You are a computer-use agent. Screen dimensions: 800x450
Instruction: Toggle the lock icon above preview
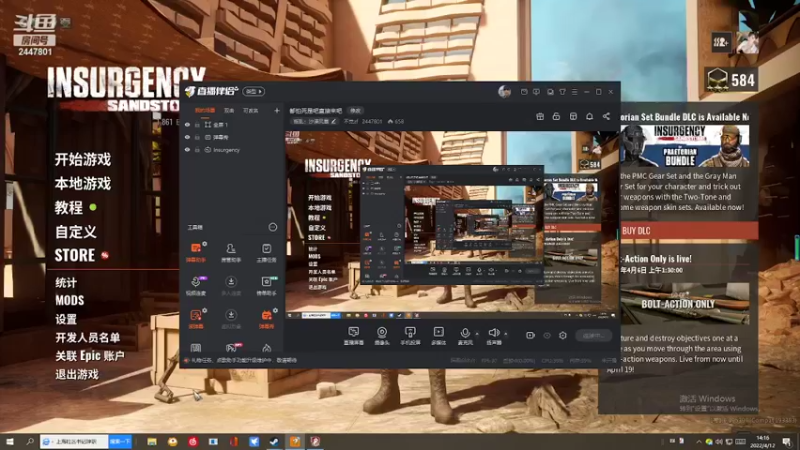click(556, 116)
